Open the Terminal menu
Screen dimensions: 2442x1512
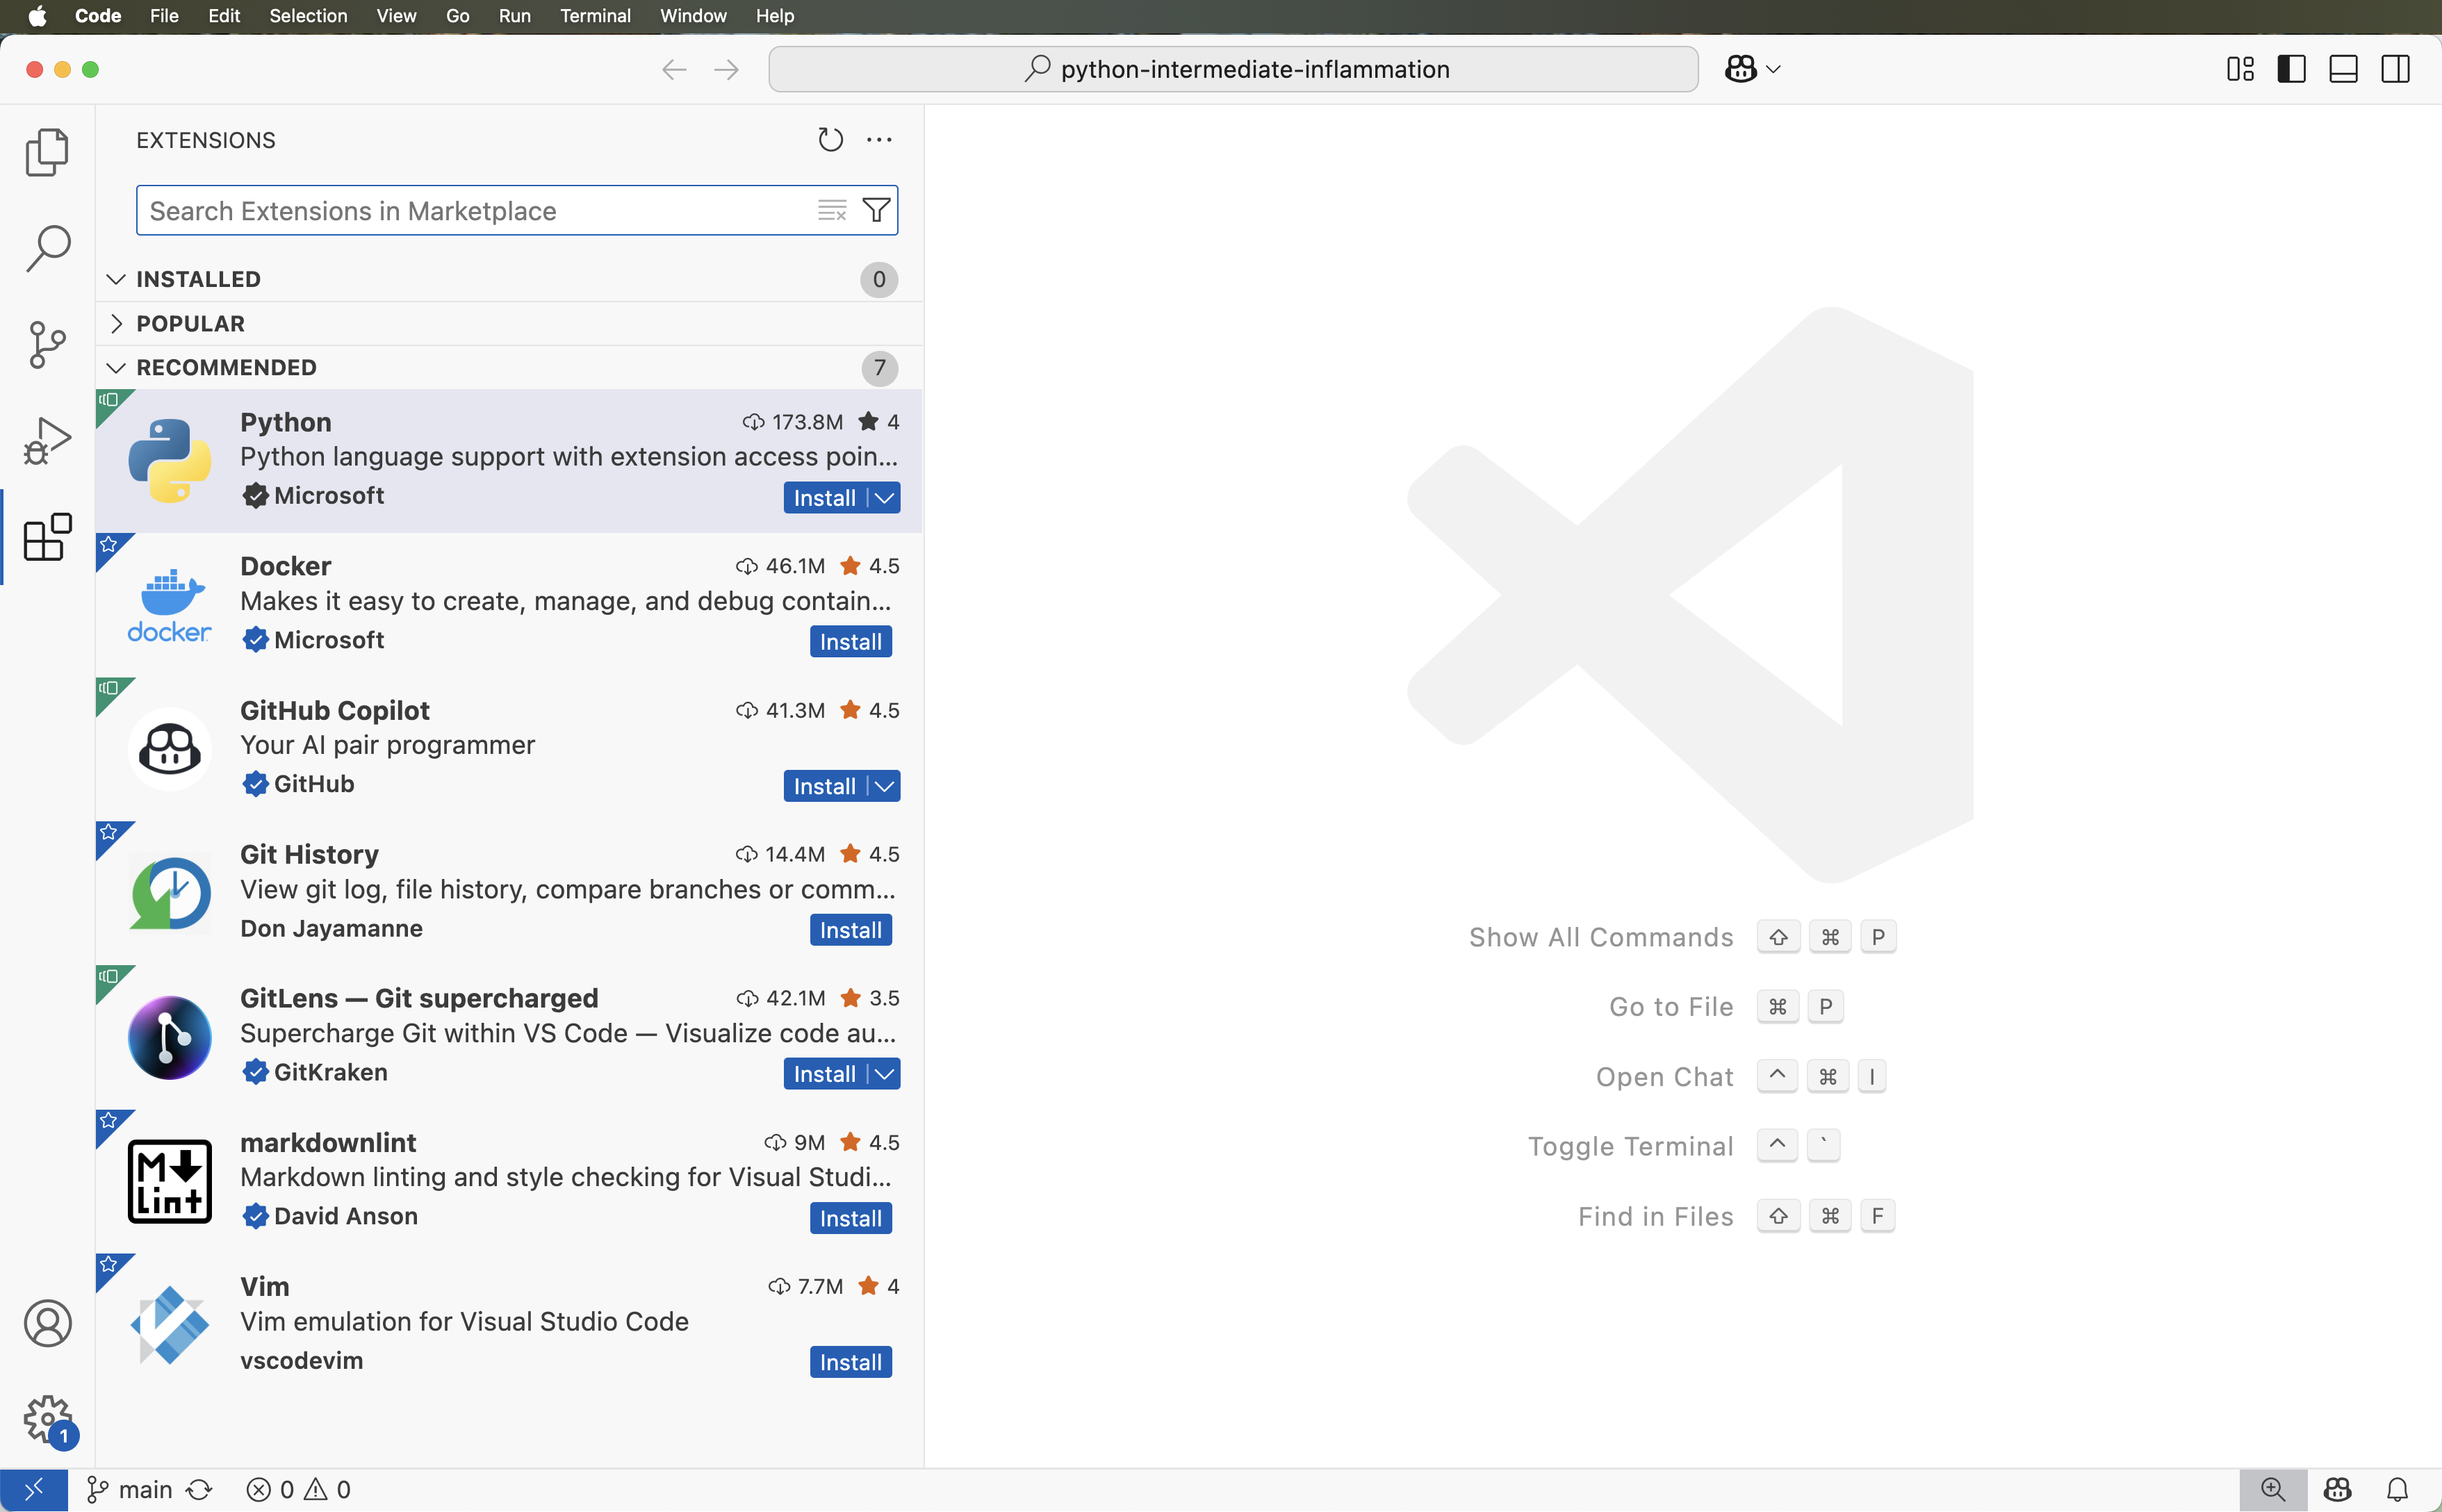point(596,16)
